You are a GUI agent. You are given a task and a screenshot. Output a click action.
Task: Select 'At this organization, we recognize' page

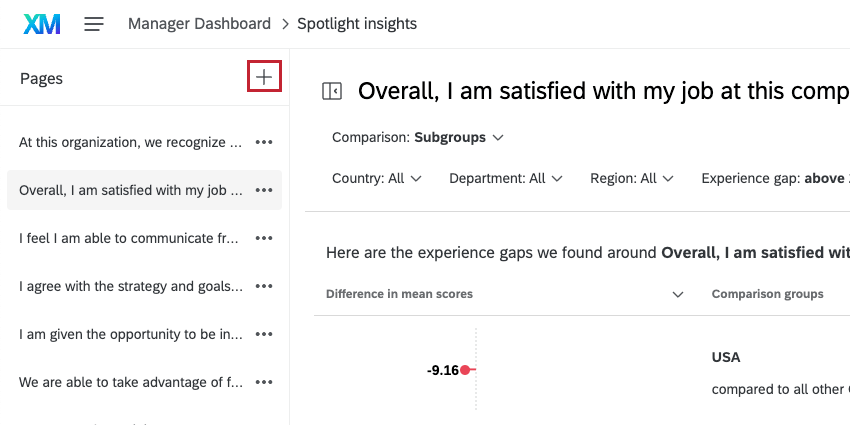130,142
